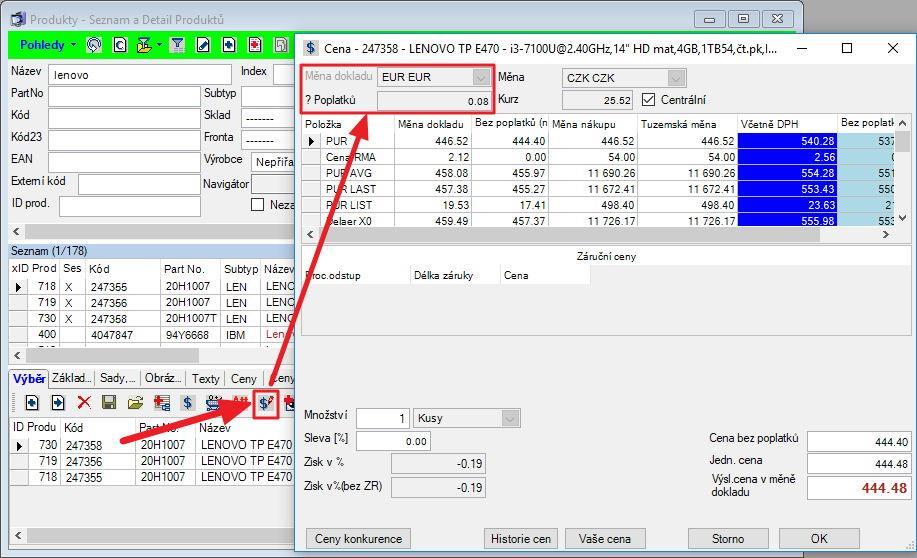Click the Množství quantity field
This screenshot has height=558, width=917.
click(x=383, y=418)
